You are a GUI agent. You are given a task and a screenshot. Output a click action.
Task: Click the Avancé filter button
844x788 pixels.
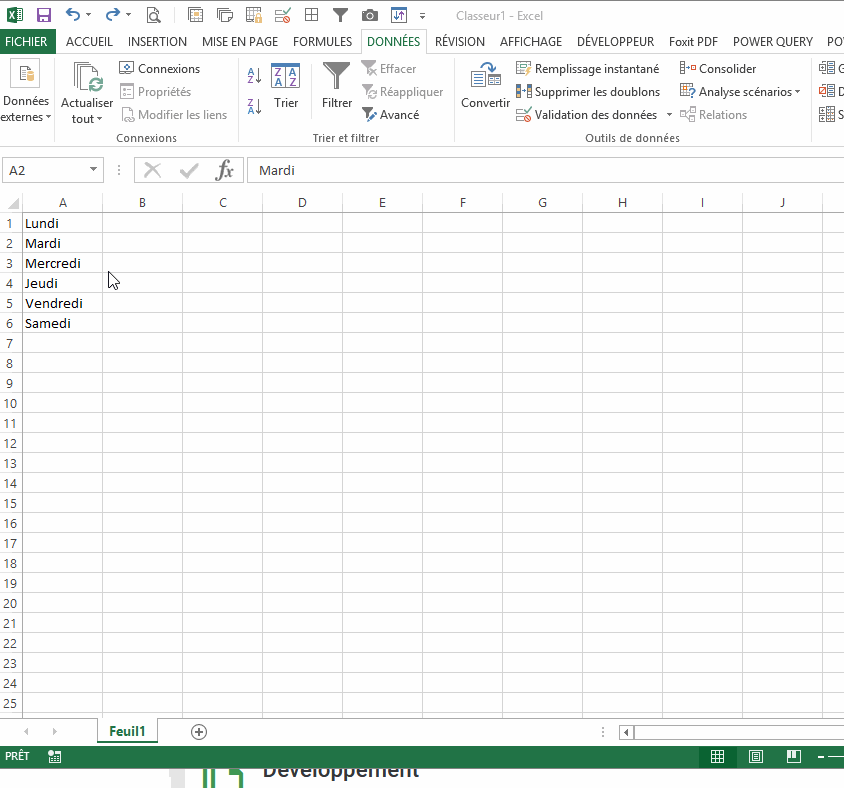click(x=391, y=115)
